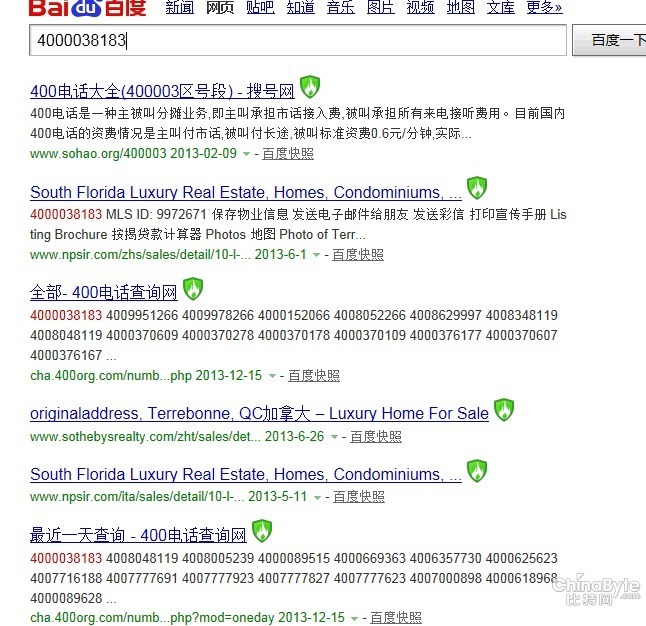Click the Baidu logo
The width and height of the screenshot is (646, 626).
pos(88,9)
